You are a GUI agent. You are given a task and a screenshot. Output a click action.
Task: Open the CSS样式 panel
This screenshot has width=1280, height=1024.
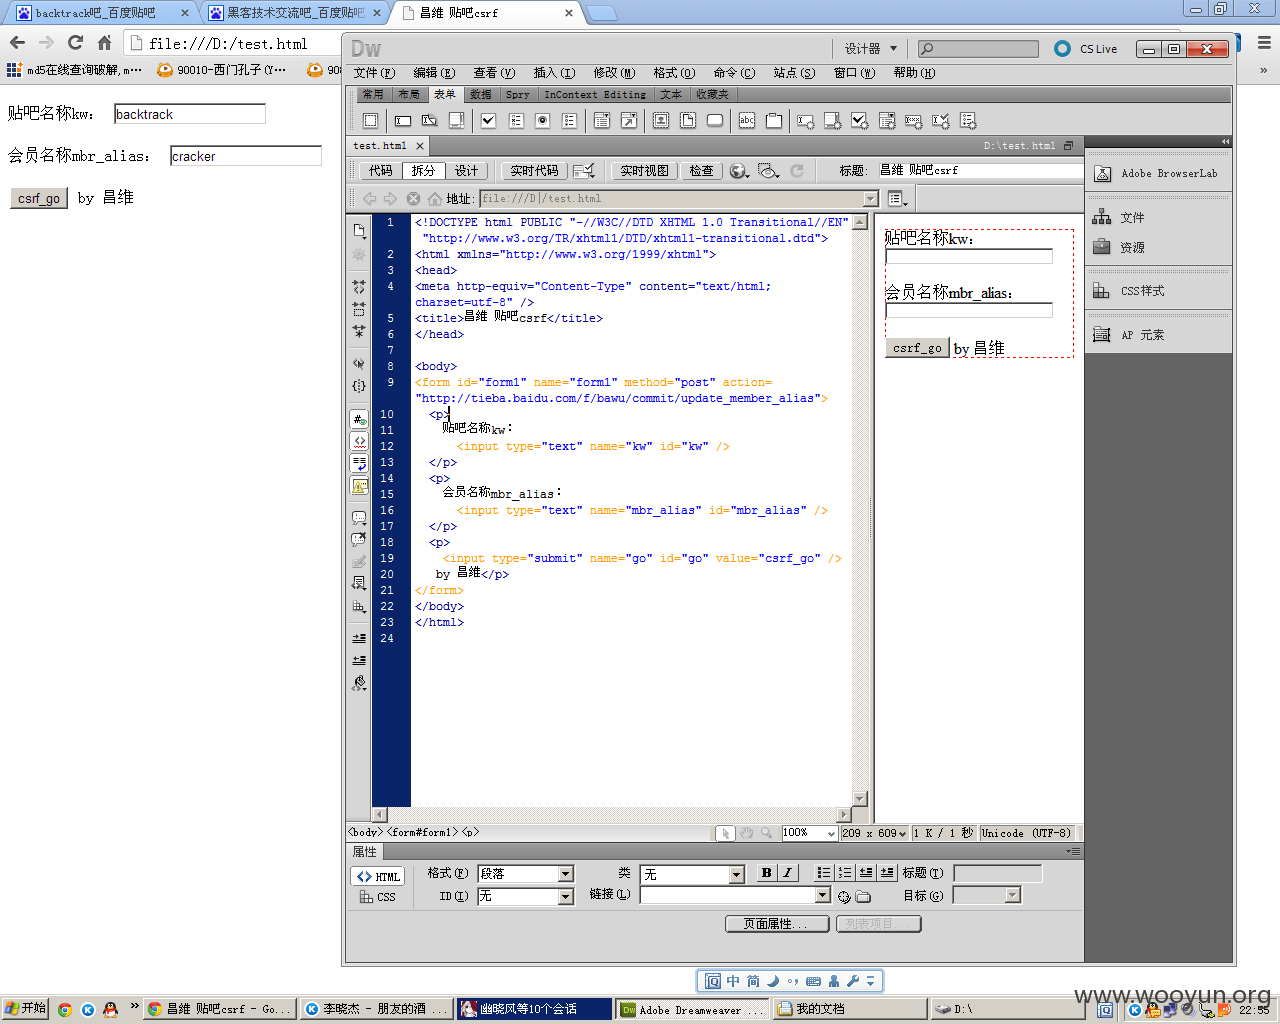[1129, 291]
